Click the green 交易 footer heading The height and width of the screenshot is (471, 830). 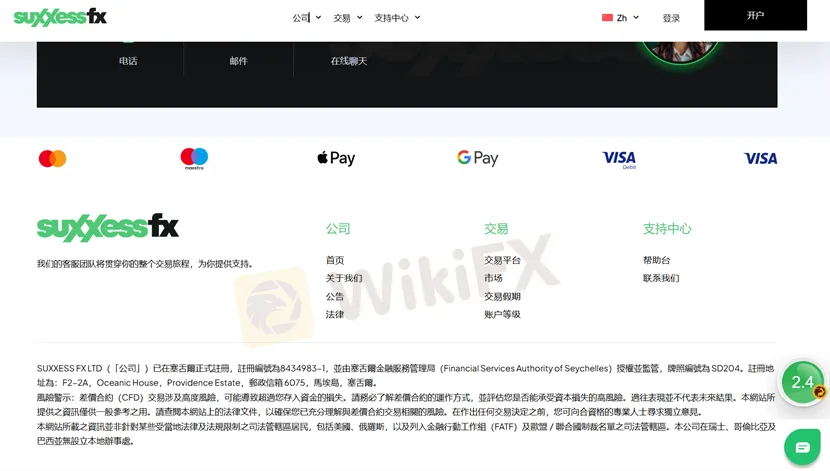point(496,229)
